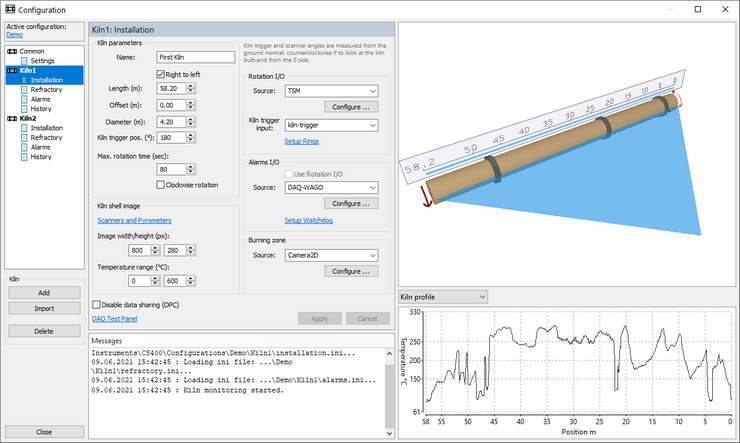Click the 3D kiln model view
Image resolution: width=740 pixels, height=443 pixels.
point(567,154)
